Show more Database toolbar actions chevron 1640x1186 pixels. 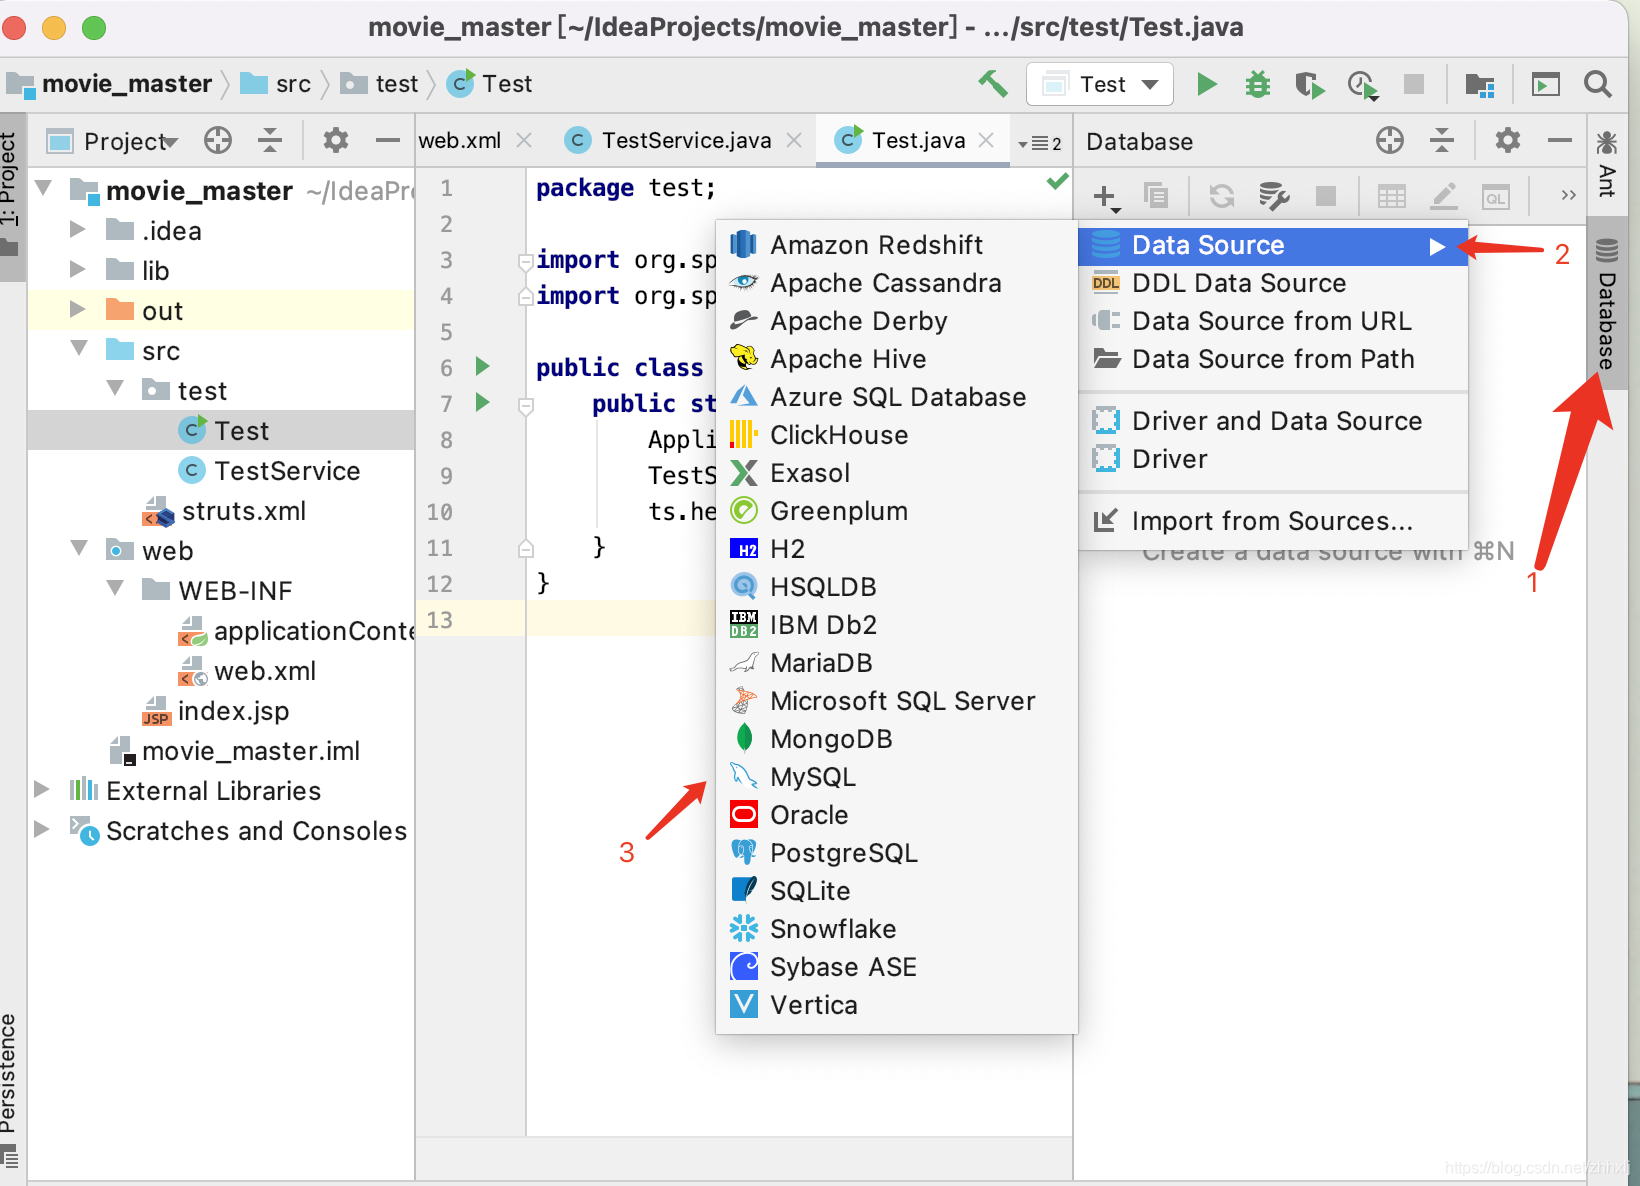click(x=1568, y=196)
